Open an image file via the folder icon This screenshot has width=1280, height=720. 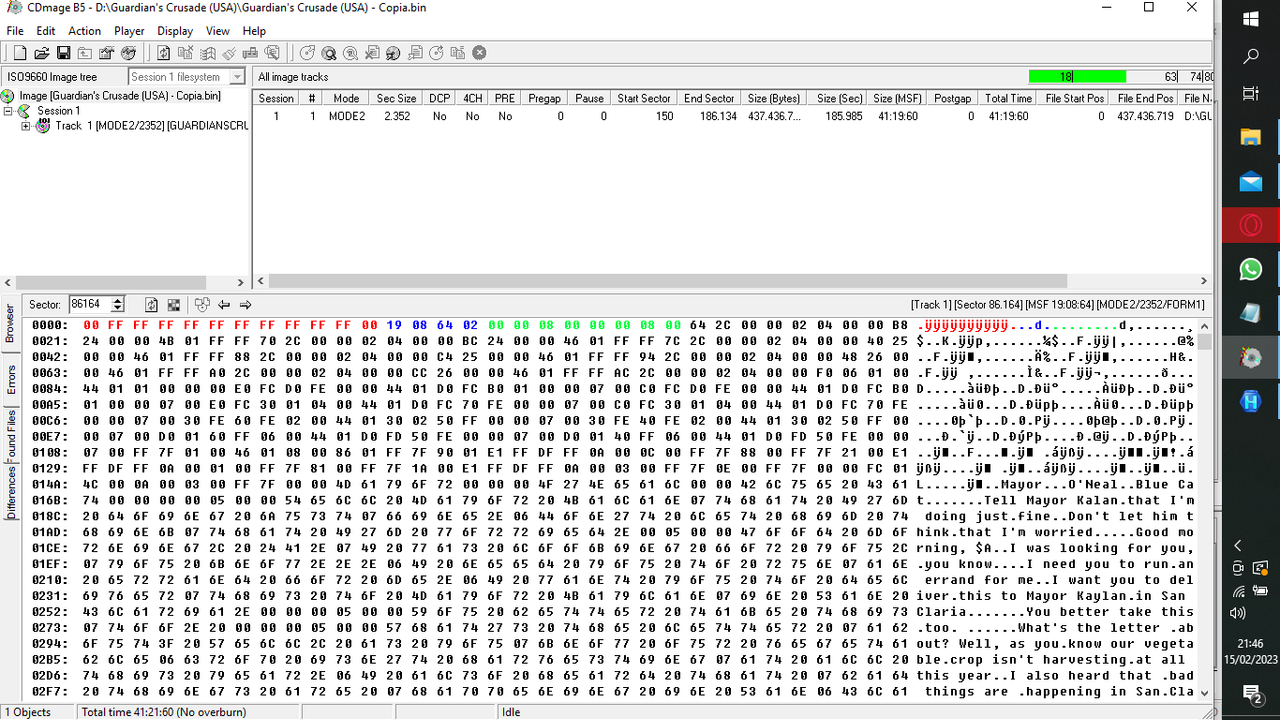42,53
